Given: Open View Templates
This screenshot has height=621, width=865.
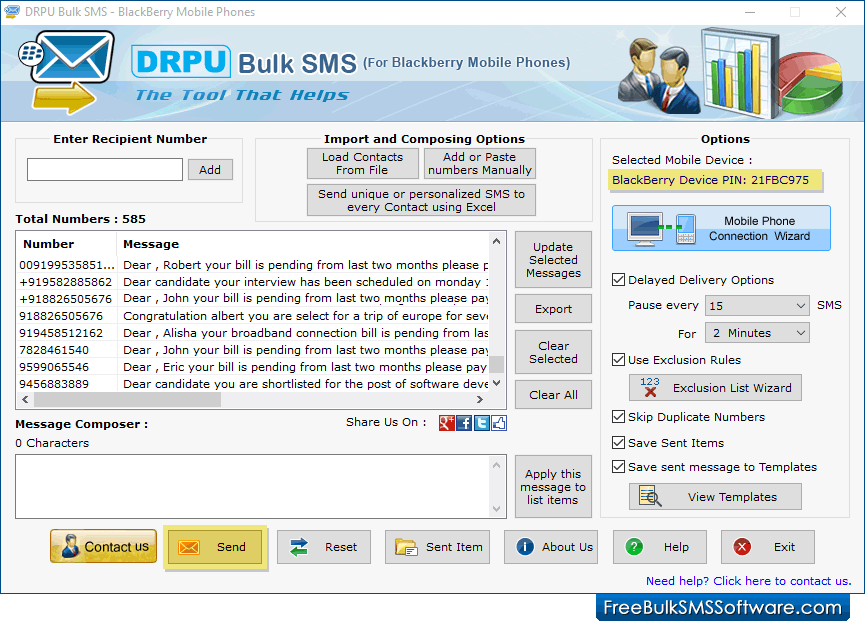Looking at the screenshot, I should click(714, 496).
